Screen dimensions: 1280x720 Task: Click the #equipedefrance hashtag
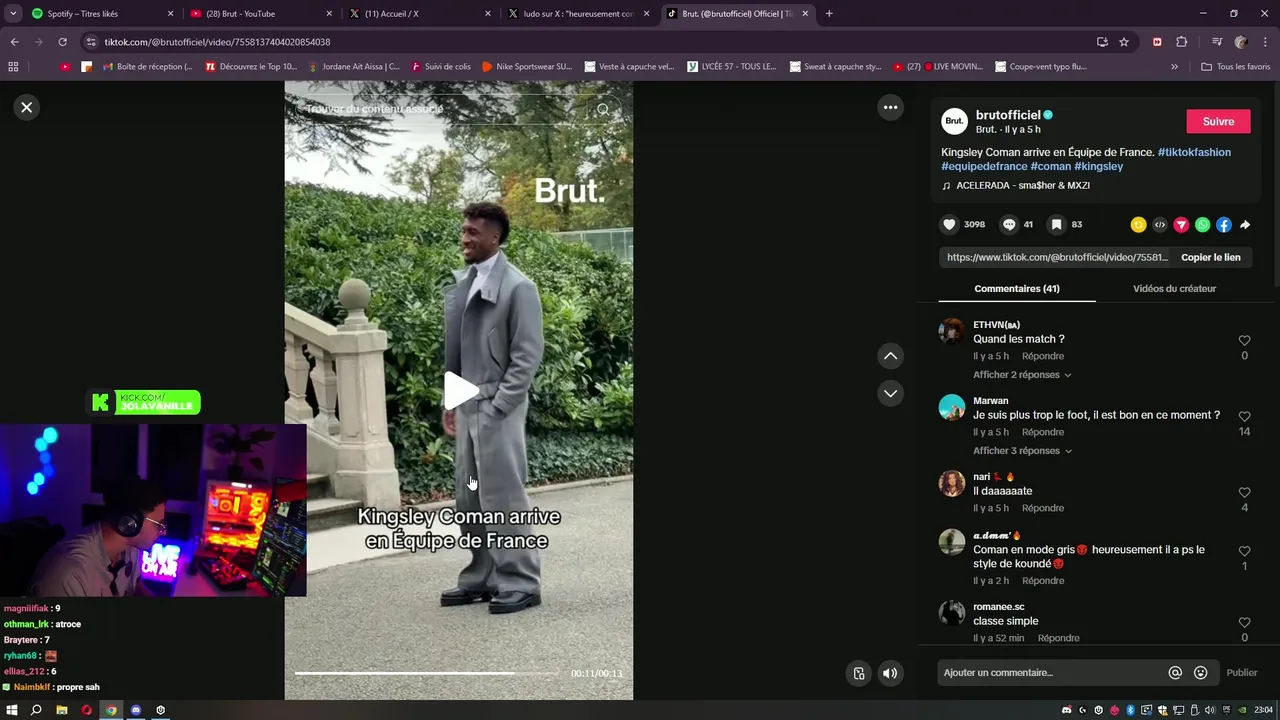click(984, 166)
